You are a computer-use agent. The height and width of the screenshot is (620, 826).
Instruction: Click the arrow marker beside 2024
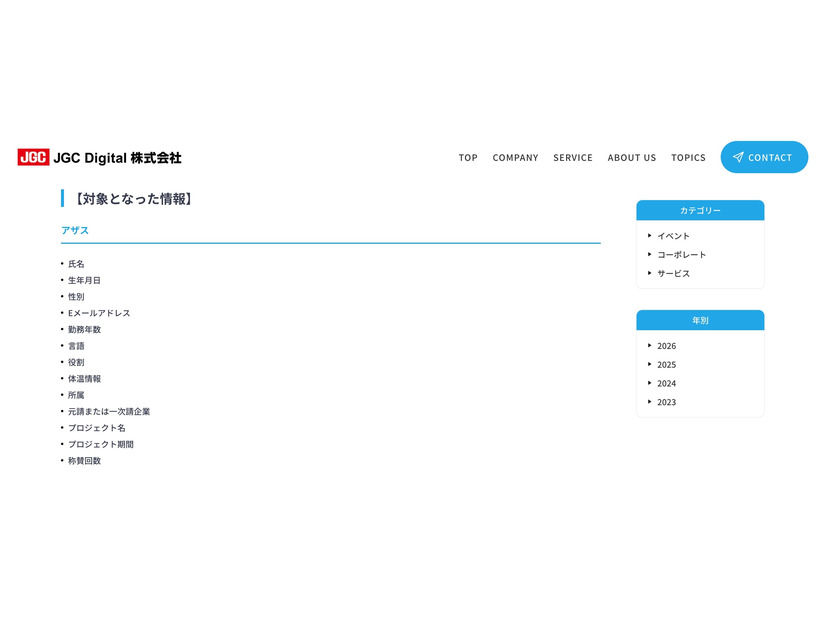pos(650,383)
